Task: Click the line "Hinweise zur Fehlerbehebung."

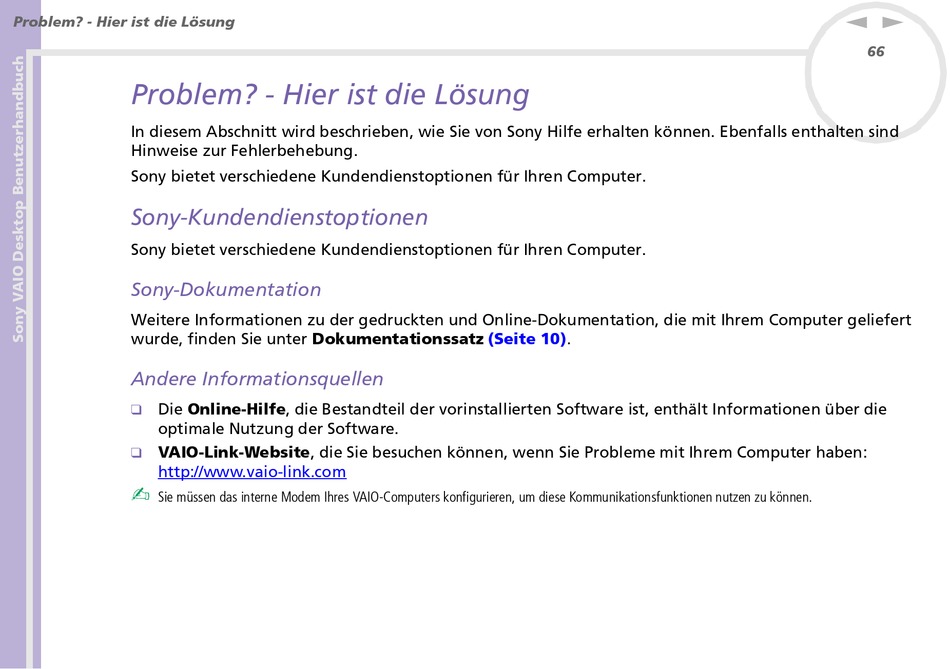Action: (245, 150)
